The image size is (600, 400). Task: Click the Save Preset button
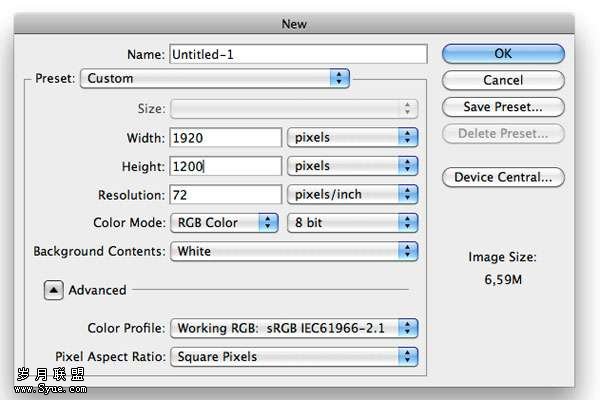tap(503, 107)
